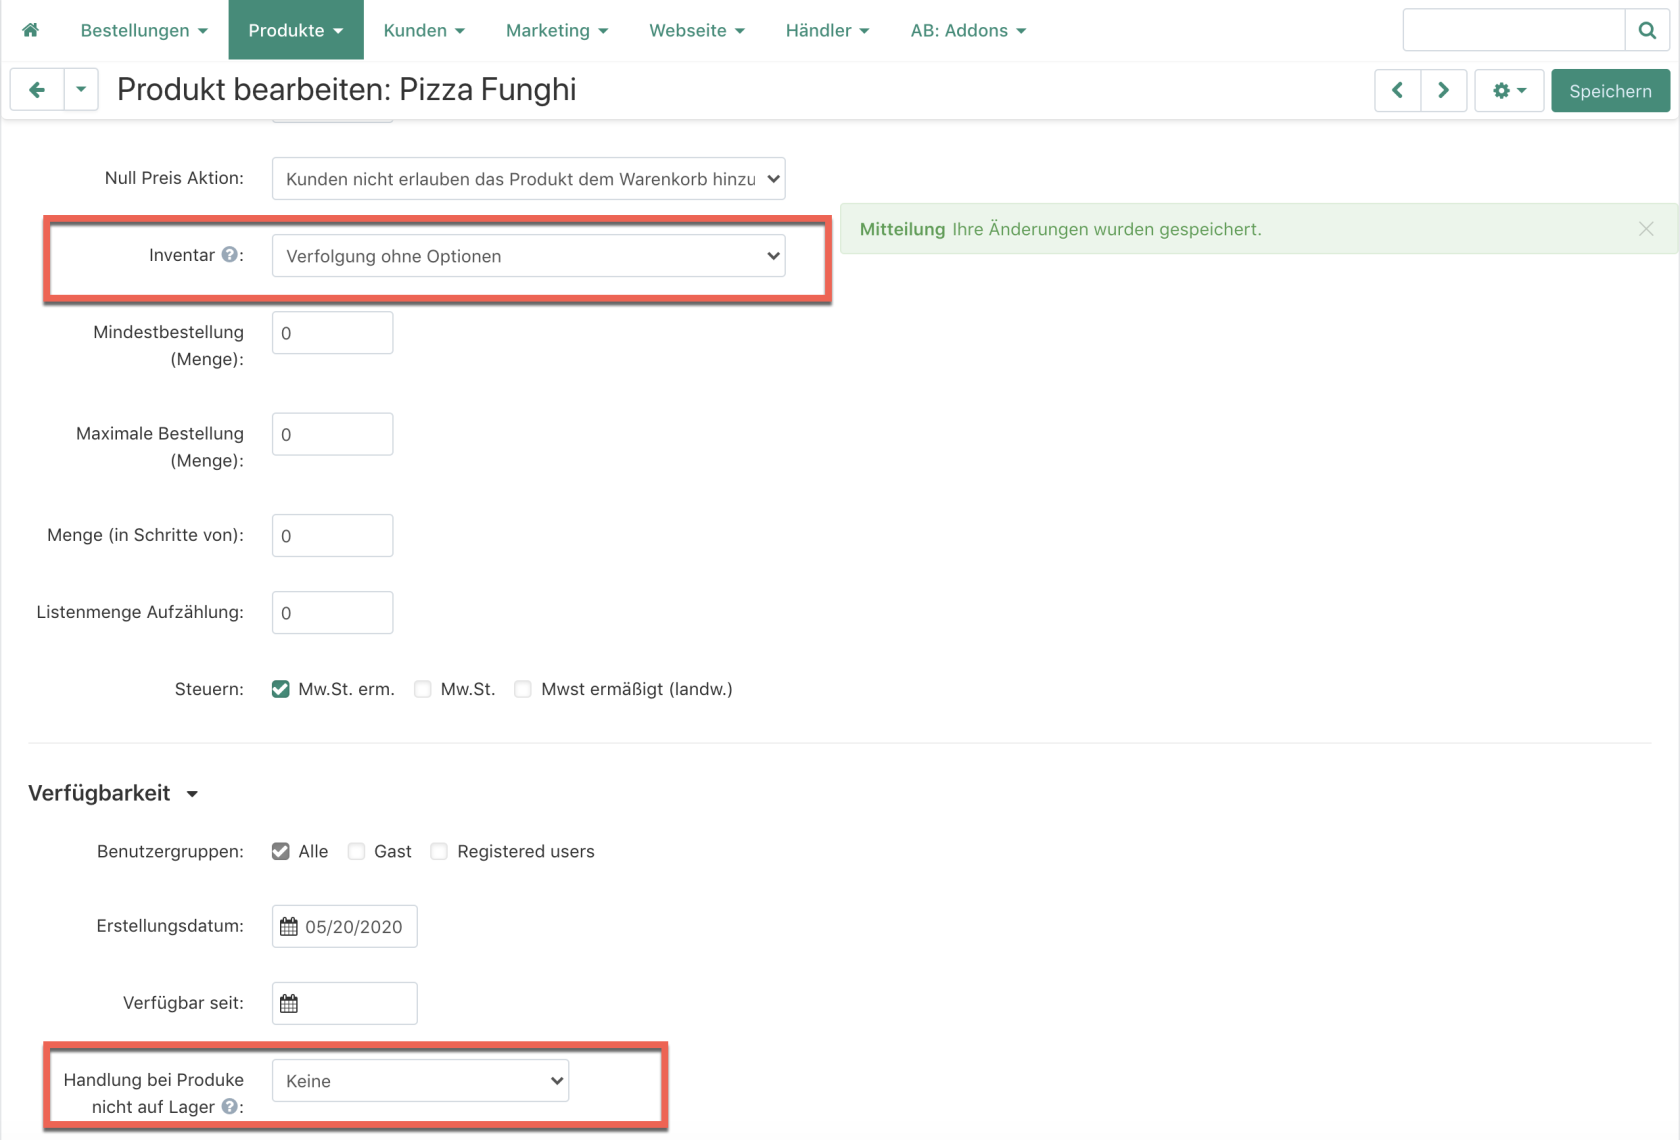This screenshot has height=1140, width=1680.
Task: Click the Speichern button
Action: tap(1610, 91)
